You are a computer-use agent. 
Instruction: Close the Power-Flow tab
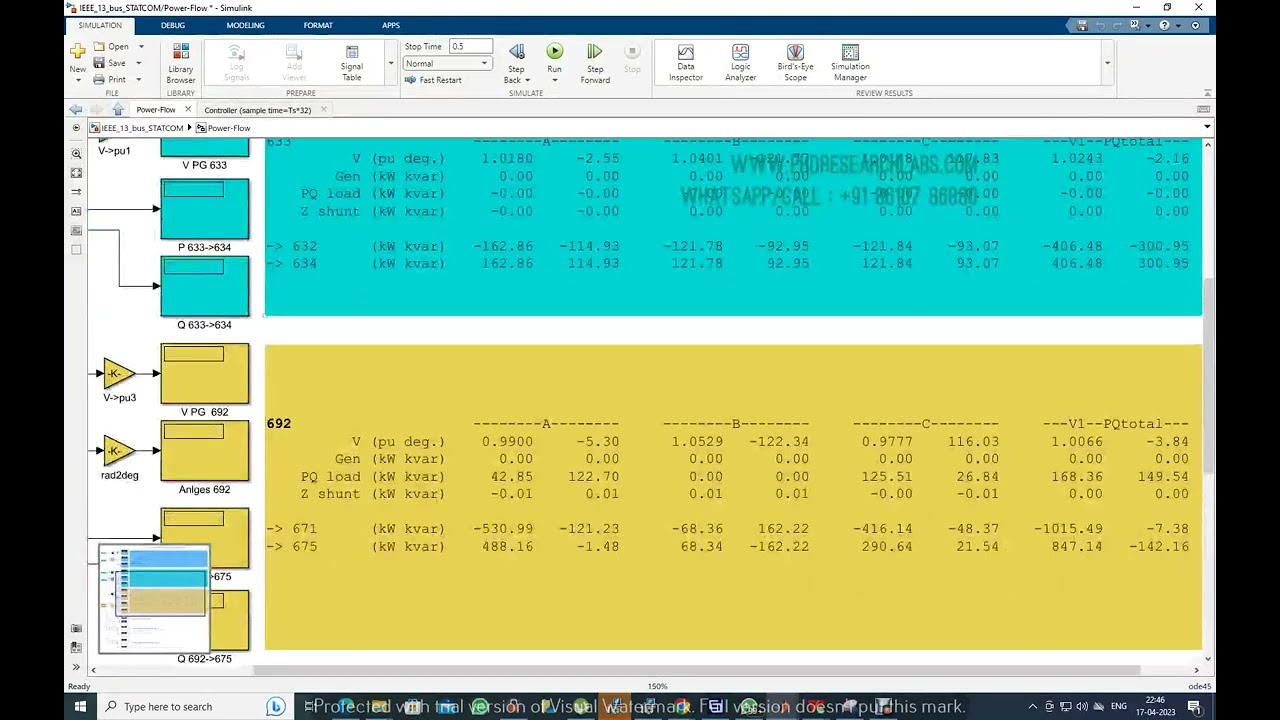pos(187,109)
